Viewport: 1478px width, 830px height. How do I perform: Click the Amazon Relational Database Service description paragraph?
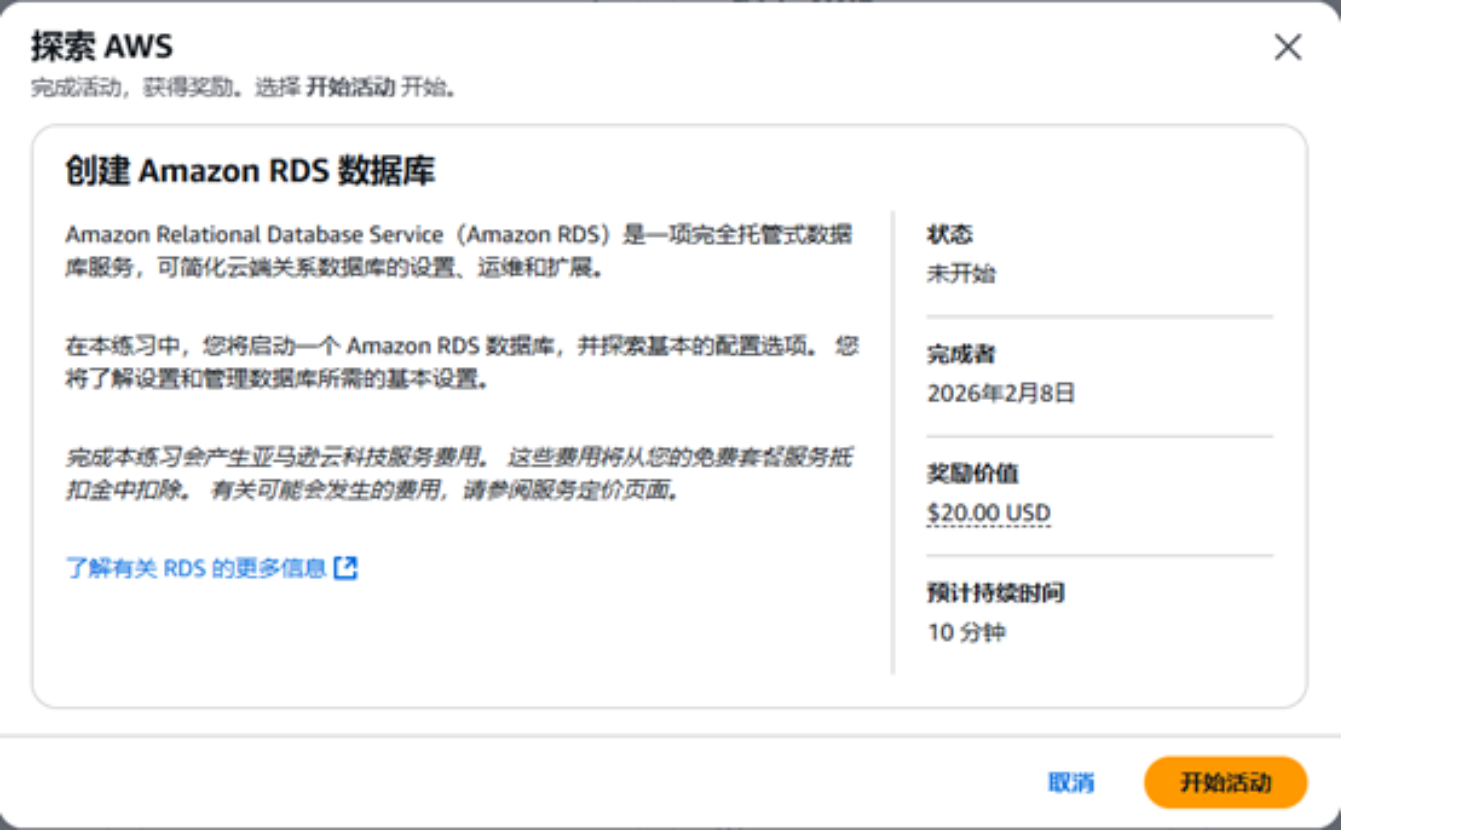coord(458,251)
